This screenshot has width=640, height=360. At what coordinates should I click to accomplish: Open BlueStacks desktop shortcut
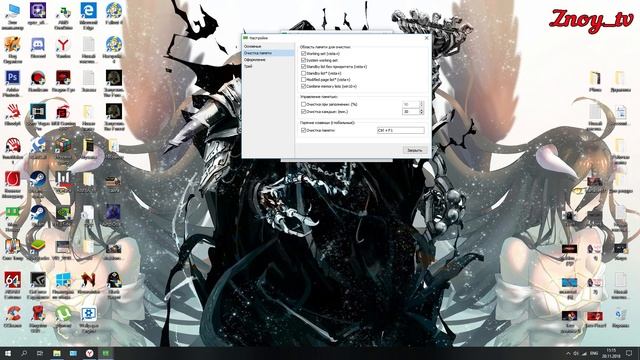38,250
